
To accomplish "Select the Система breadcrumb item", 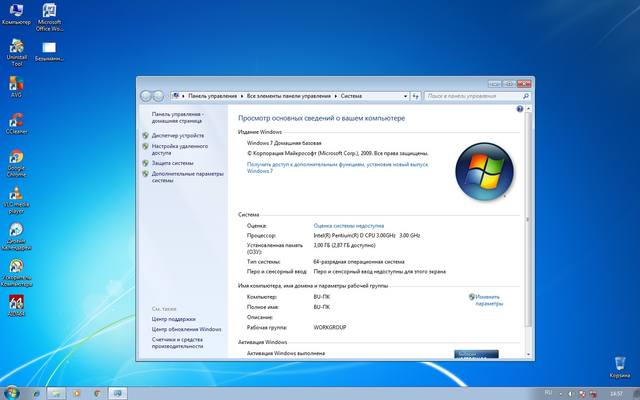I will coord(351,96).
